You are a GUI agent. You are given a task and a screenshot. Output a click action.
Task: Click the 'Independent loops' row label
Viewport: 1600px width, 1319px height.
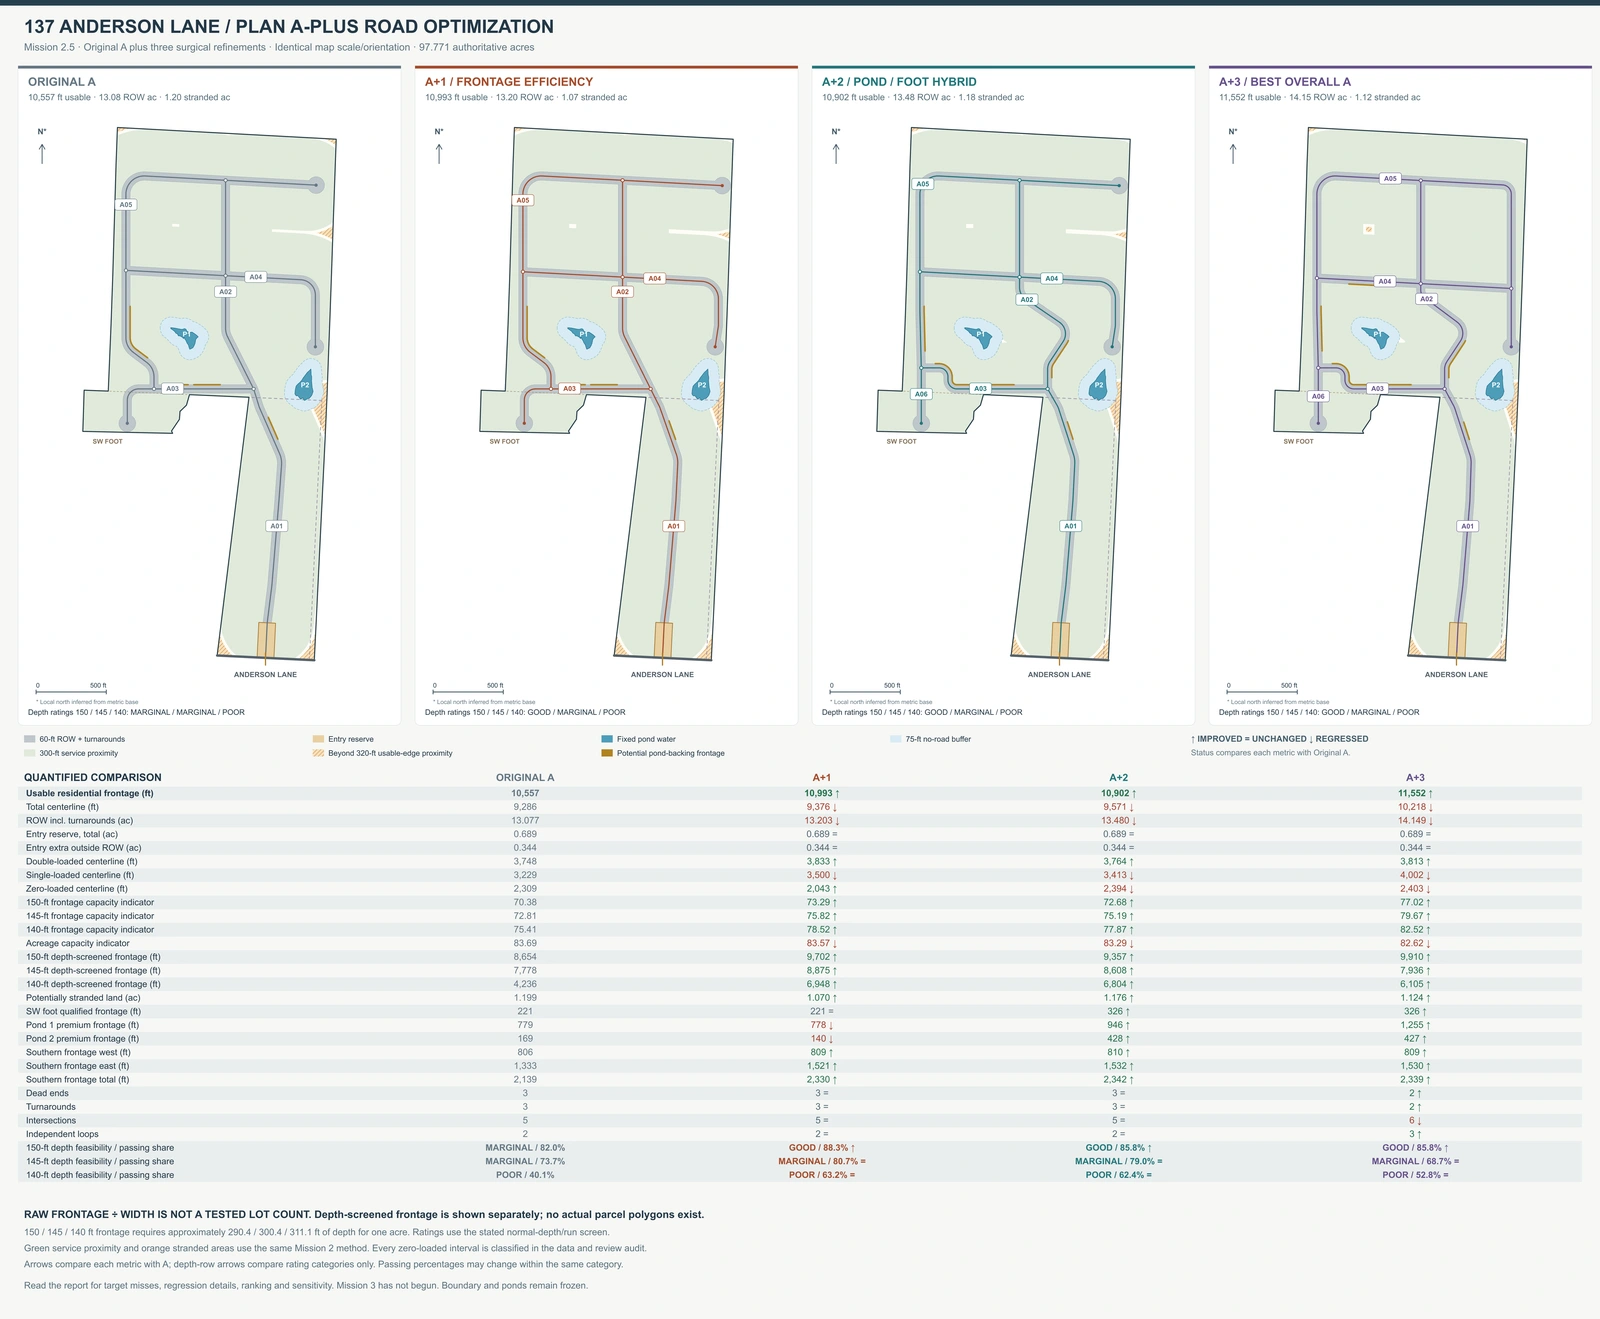pos(62,1134)
